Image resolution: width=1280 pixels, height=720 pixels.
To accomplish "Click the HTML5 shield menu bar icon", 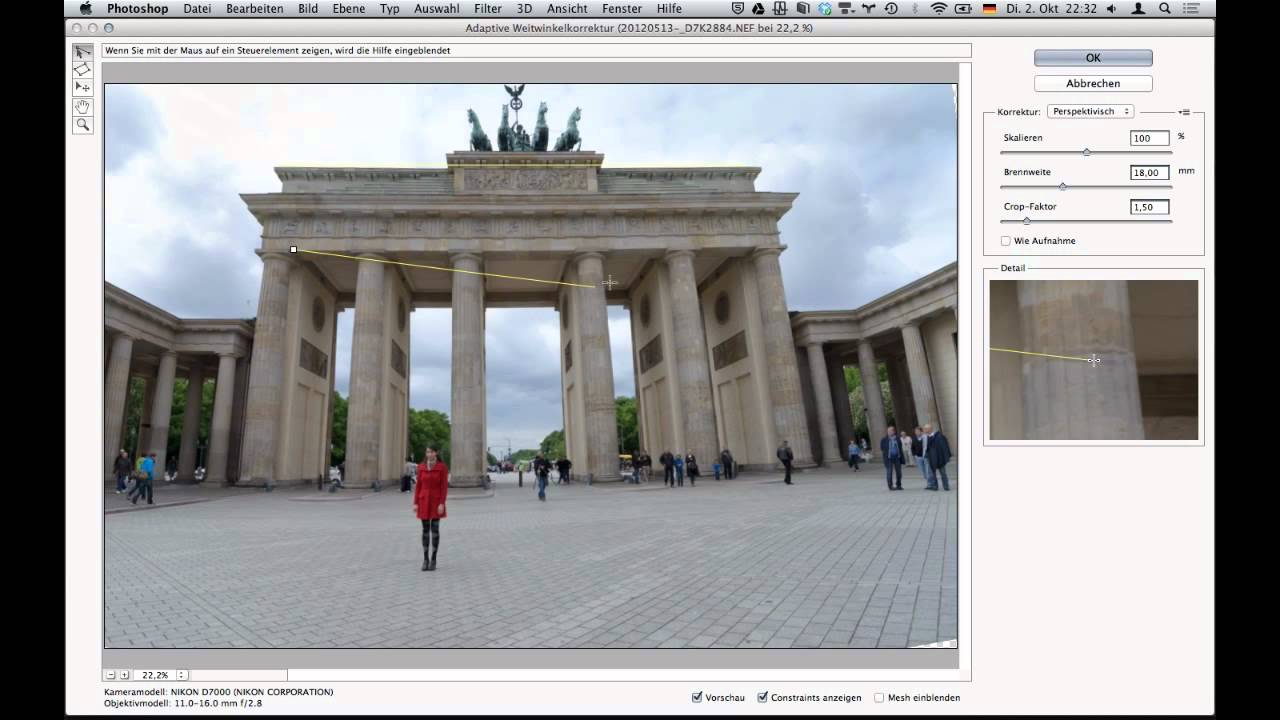I will [738, 8].
